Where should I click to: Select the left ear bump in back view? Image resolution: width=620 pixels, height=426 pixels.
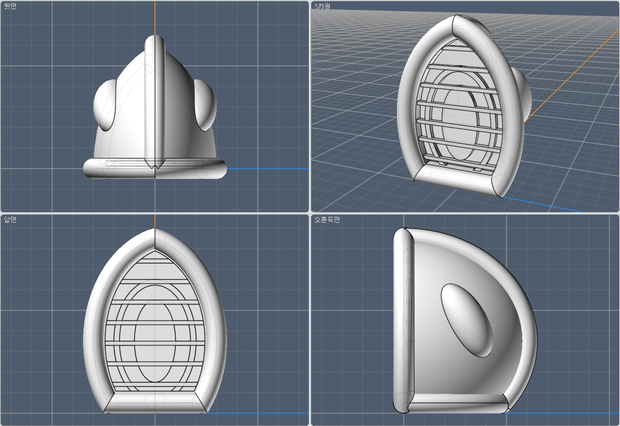tap(105, 105)
